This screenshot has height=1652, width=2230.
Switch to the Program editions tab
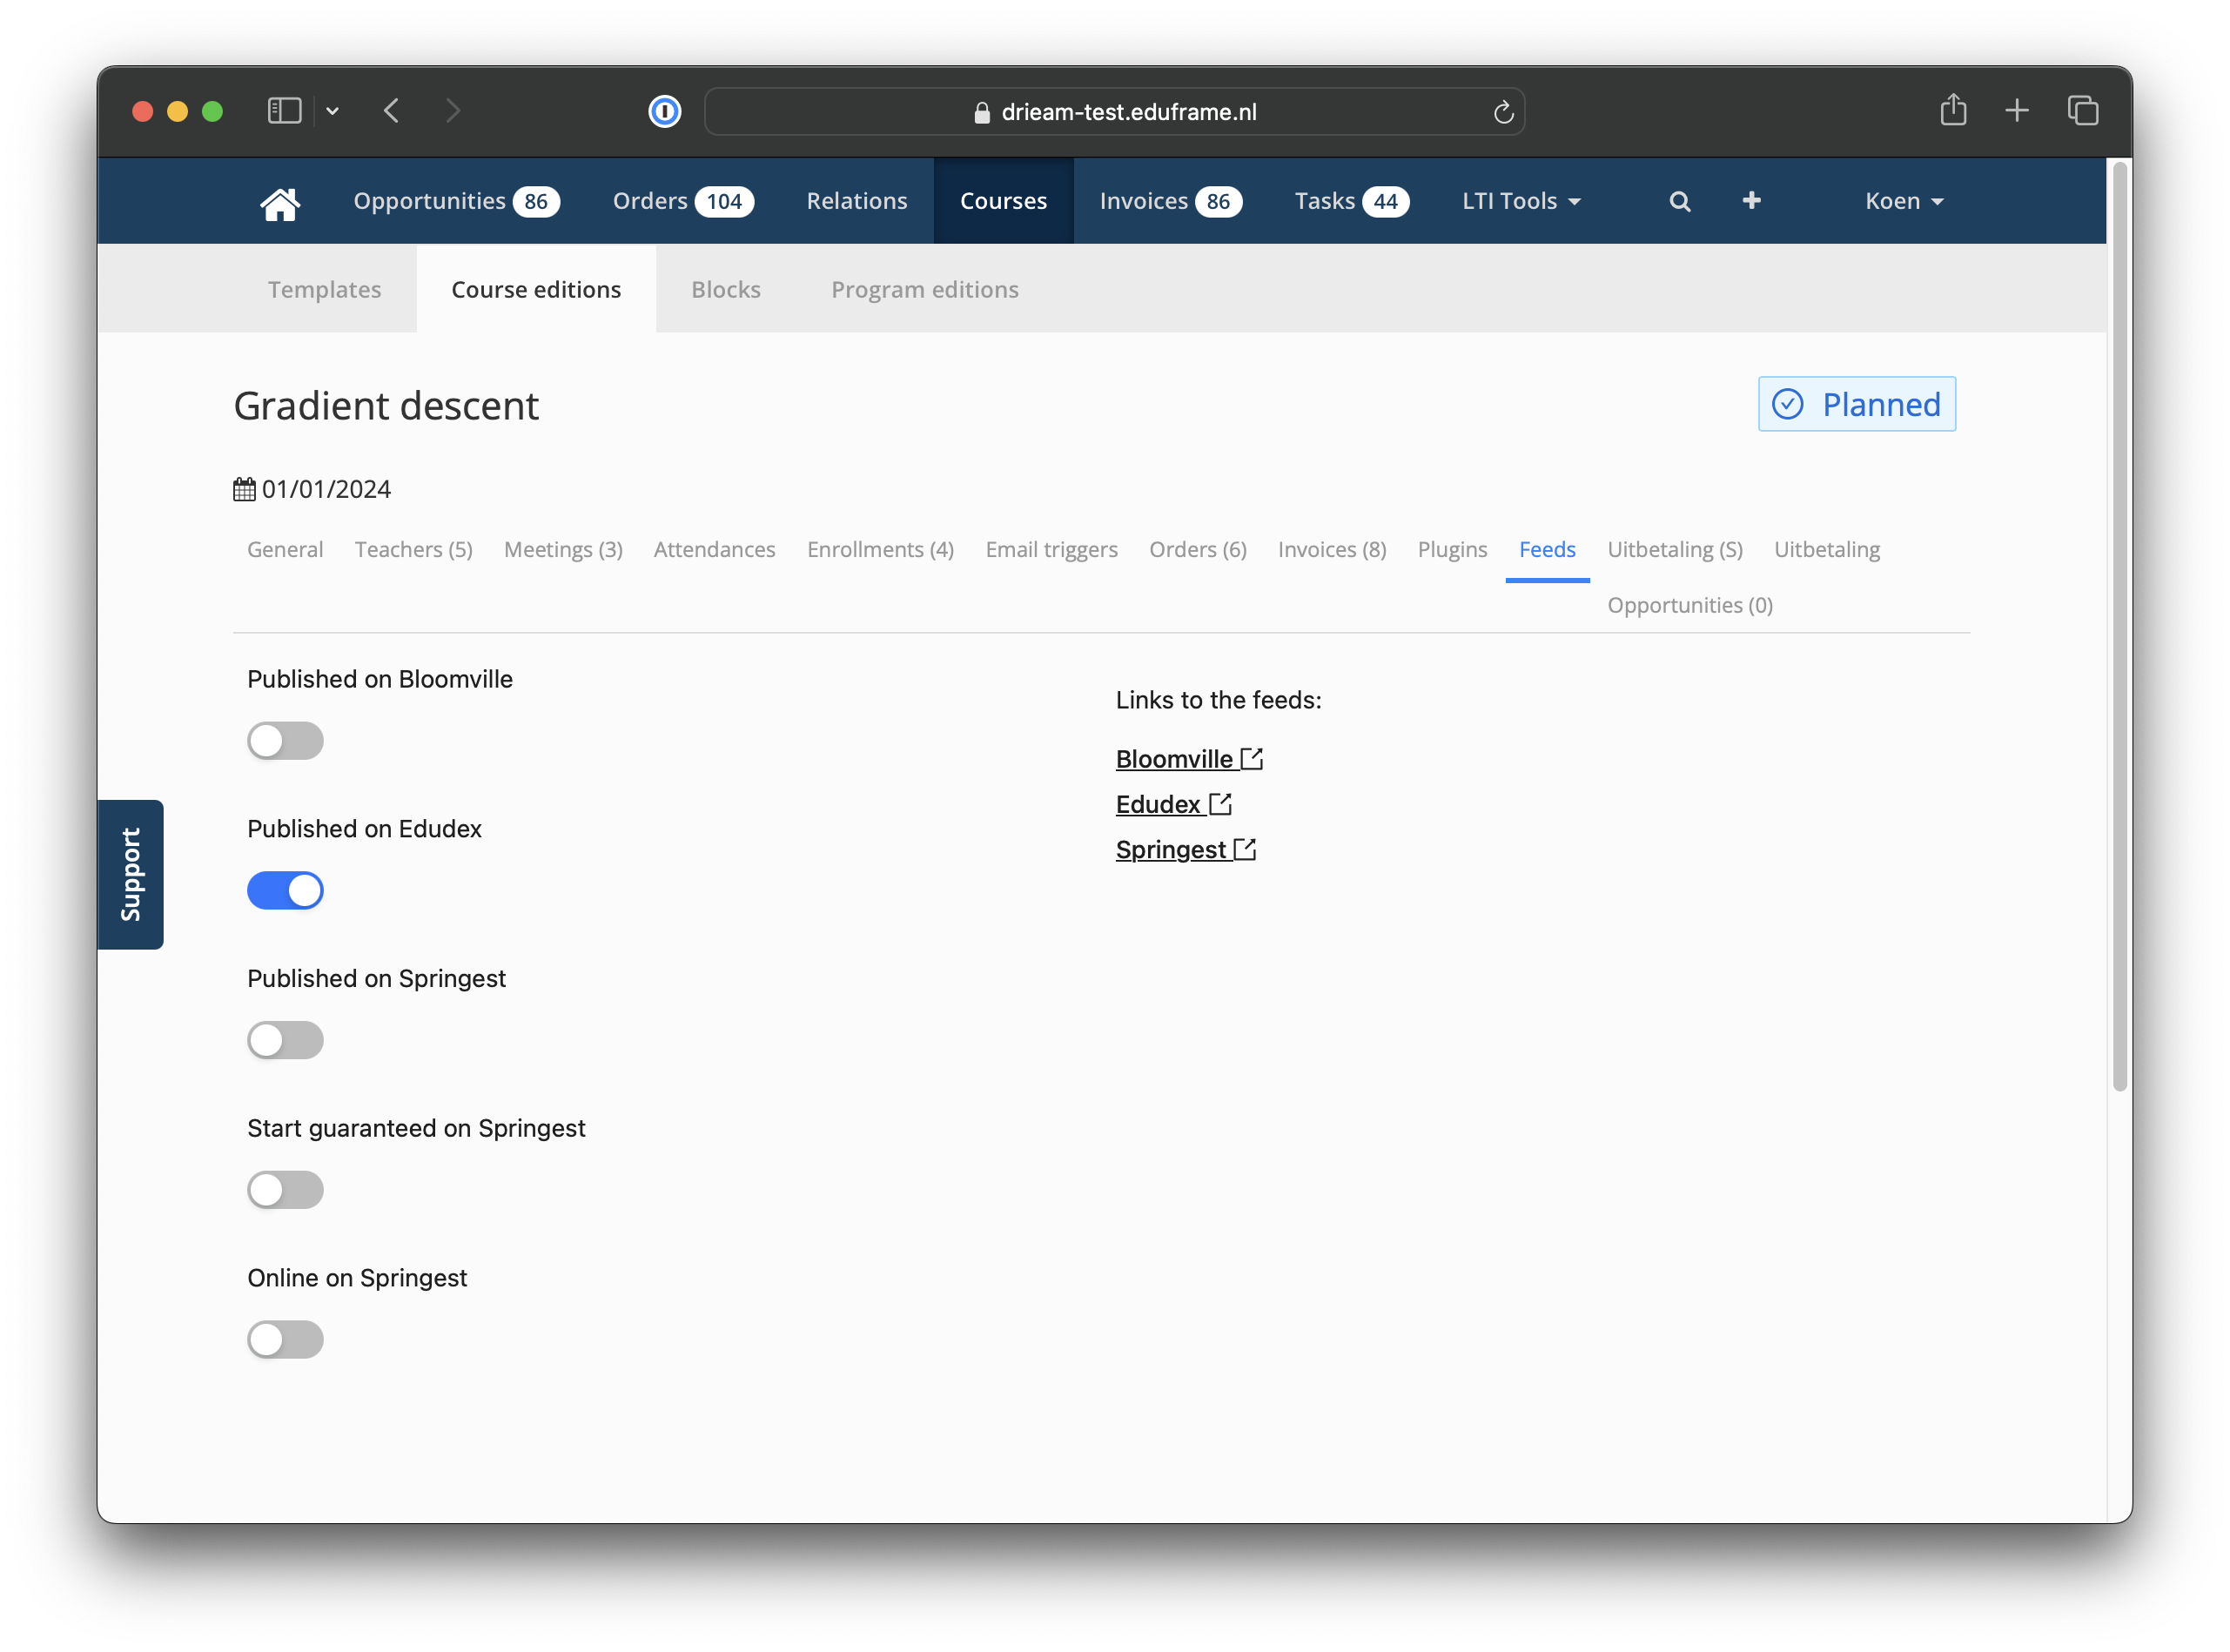tap(925, 289)
